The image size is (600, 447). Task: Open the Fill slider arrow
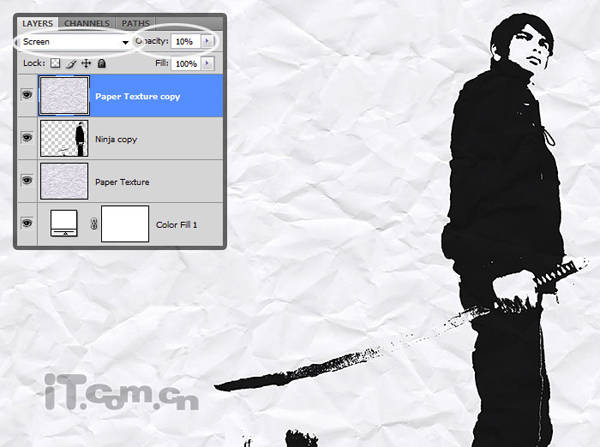point(207,63)
